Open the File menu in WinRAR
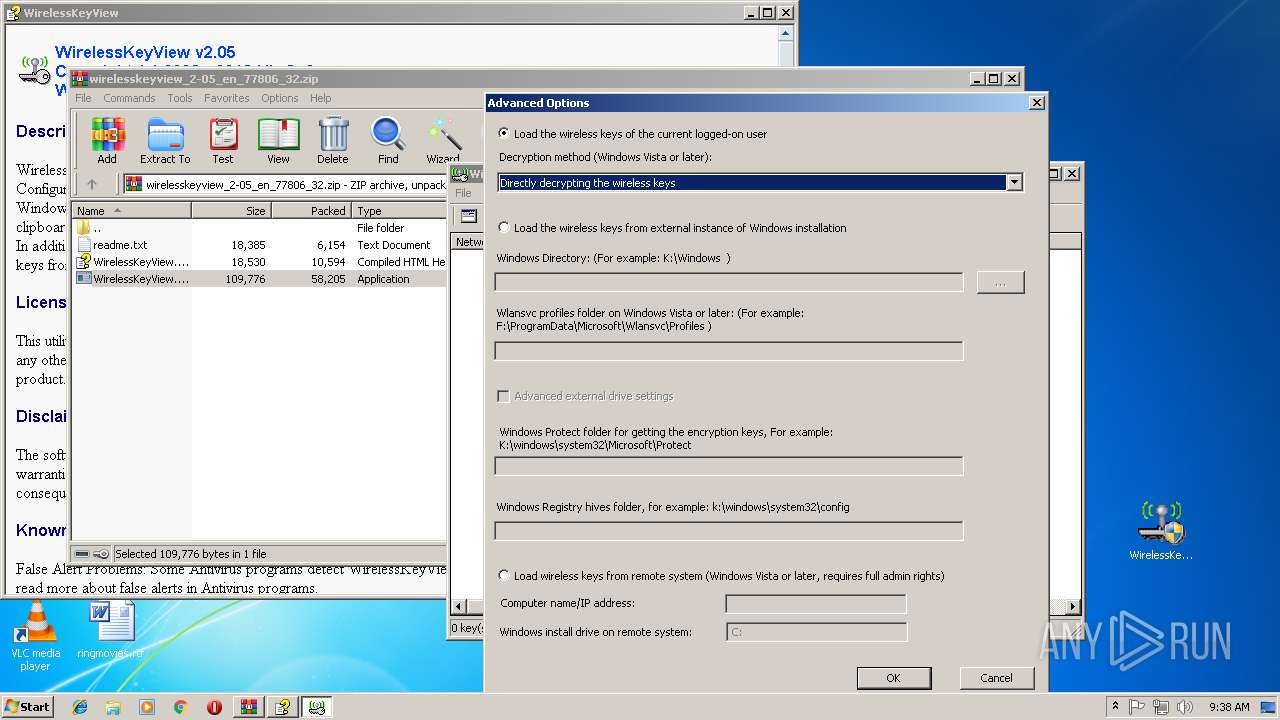Screen dimensions: 1280x720 [83, 98]
